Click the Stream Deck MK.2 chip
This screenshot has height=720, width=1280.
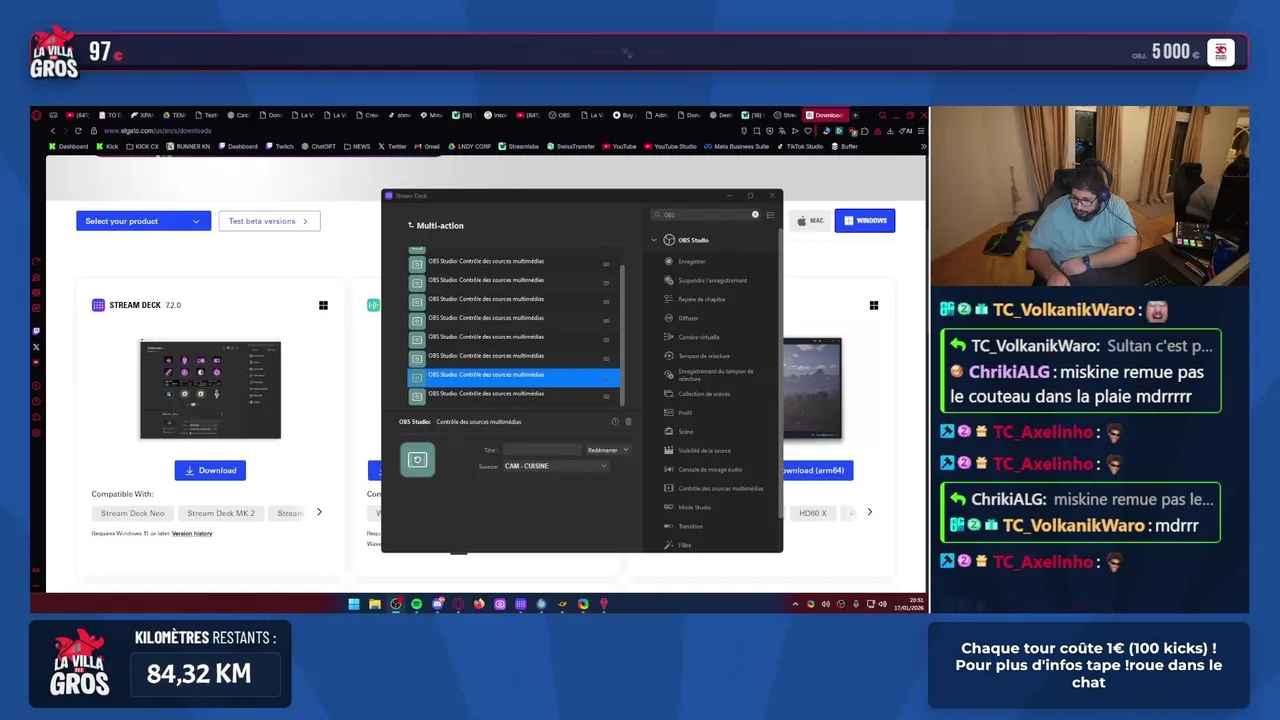(221, 513)
